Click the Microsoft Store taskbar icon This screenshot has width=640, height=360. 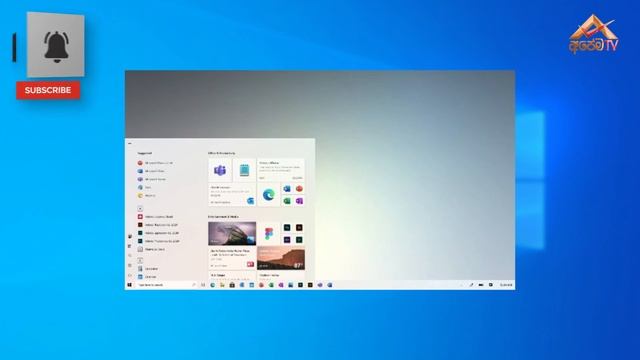point(232,285)
